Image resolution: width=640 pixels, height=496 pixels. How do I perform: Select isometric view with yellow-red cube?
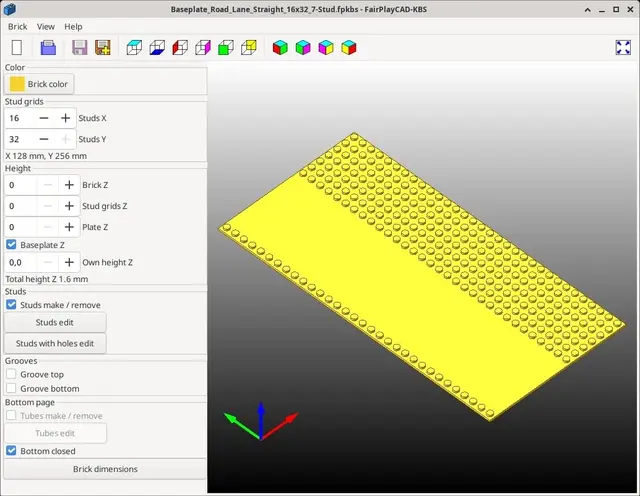point(349,47)
